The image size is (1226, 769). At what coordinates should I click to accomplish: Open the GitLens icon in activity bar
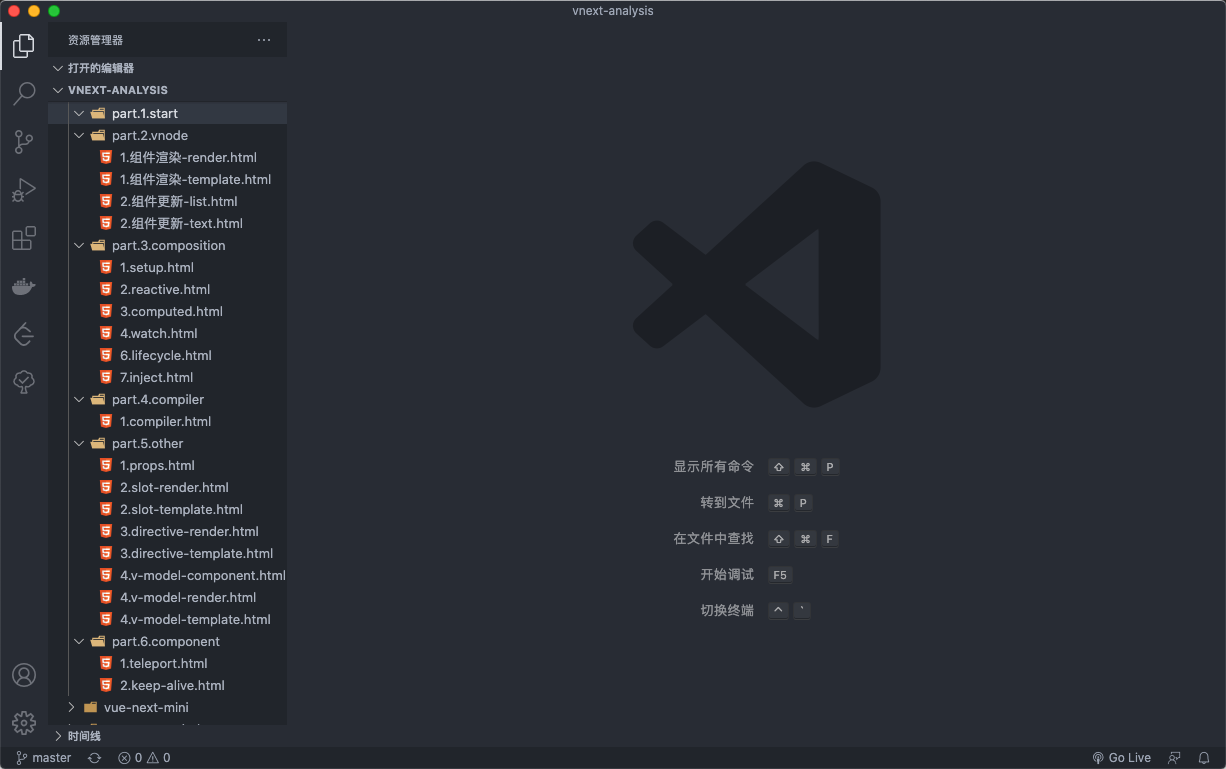(x=24, y=334)
